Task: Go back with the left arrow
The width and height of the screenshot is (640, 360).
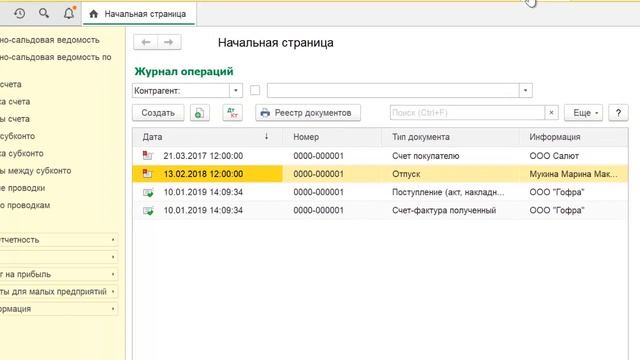Action: [x=145, y=42]
